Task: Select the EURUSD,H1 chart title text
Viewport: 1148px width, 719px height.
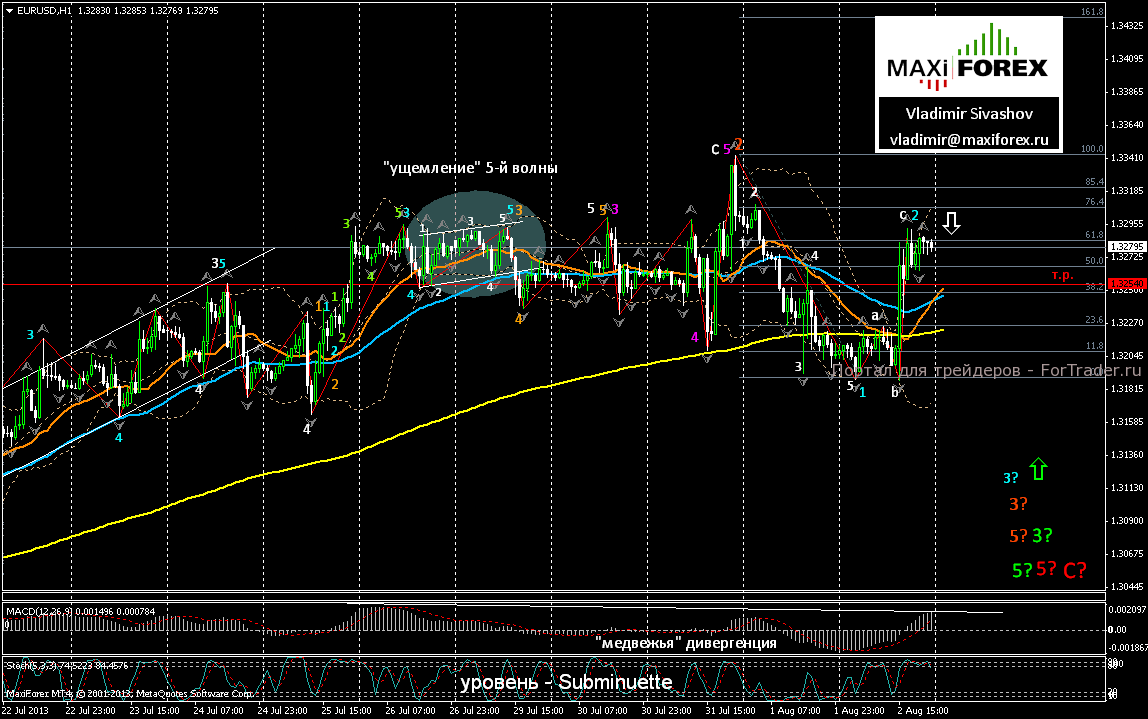Action: click(44, 11)
